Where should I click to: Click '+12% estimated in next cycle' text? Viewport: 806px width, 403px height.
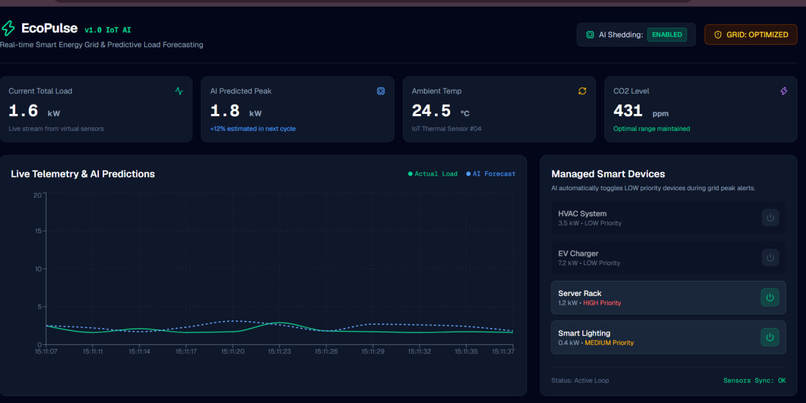pos(253,129)
